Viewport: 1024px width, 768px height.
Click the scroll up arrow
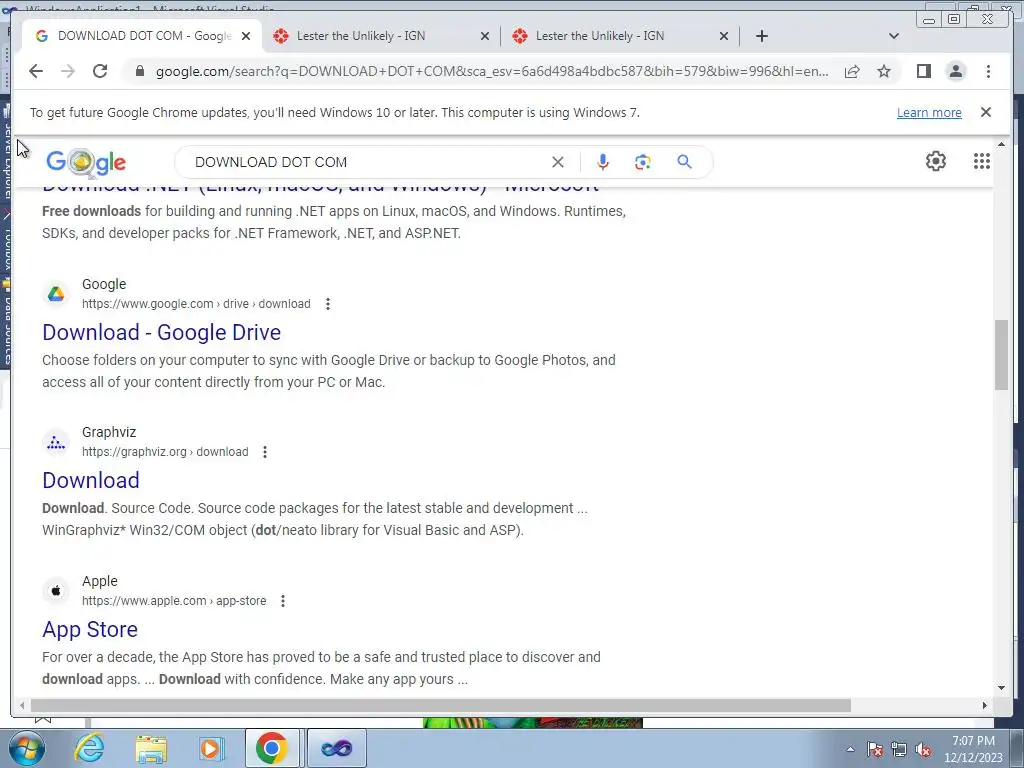point(1002,144)
